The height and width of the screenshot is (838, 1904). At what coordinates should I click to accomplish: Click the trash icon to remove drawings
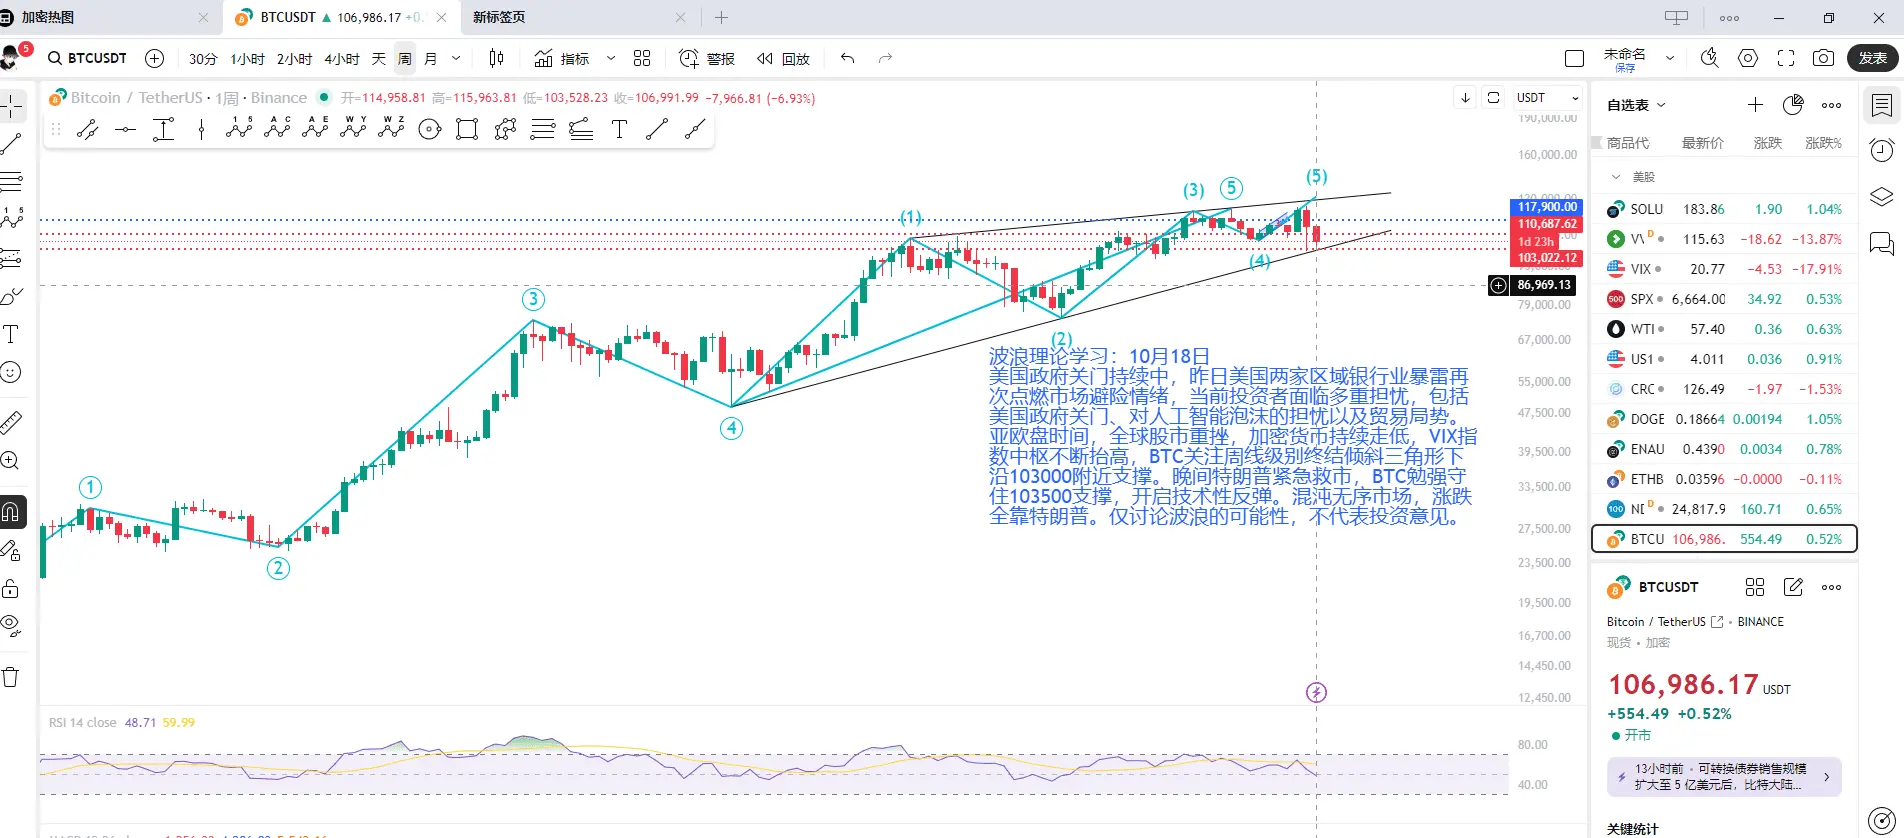click(12, 677)
